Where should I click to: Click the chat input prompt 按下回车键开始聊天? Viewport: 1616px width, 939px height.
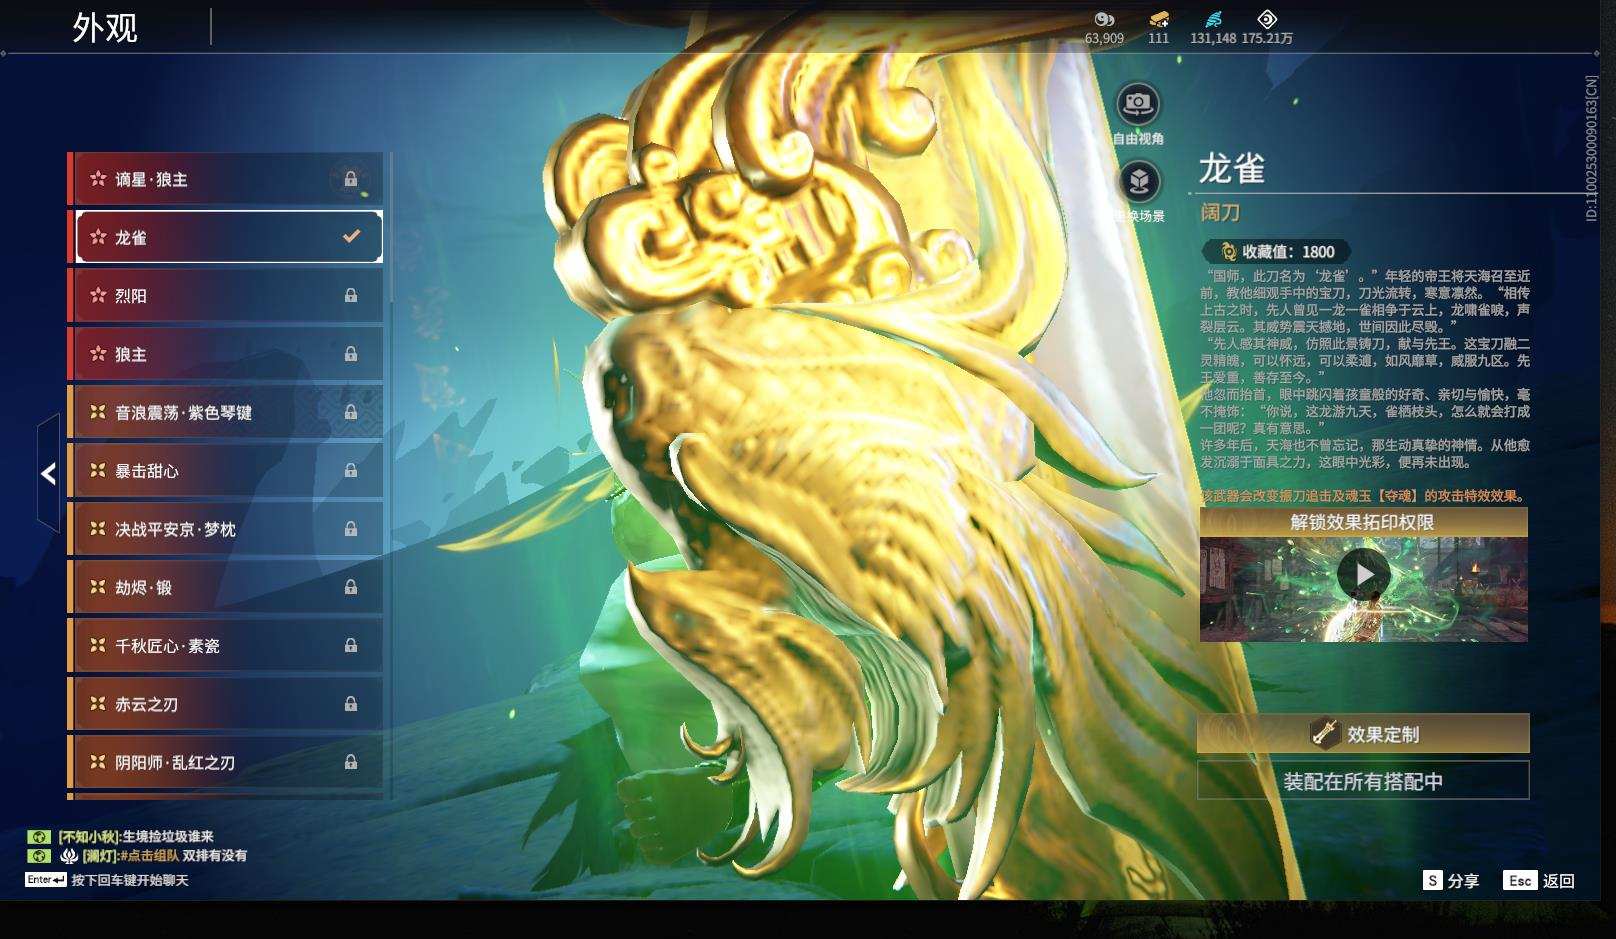pyautogui.click(x=130, y=880)
